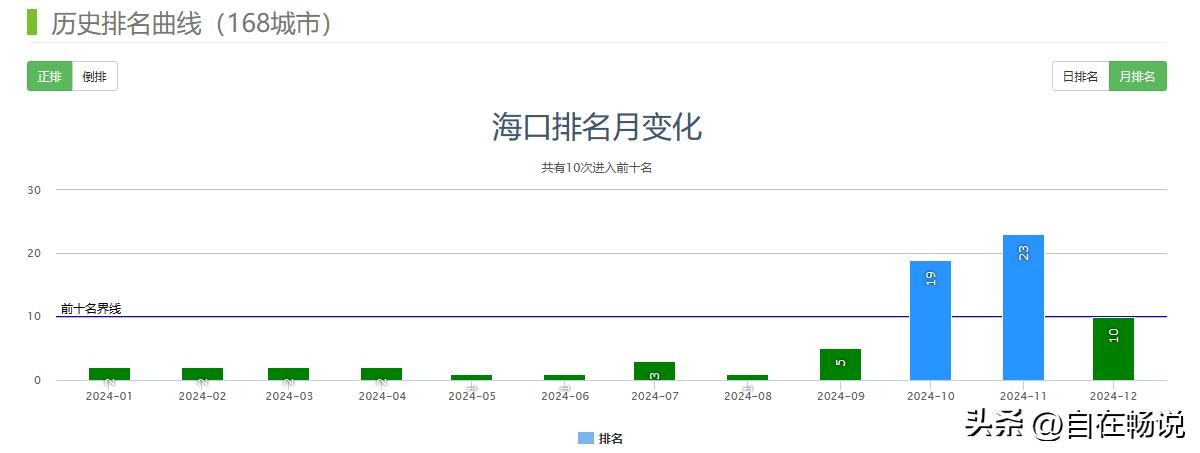Click the 排名 legend label text
1200x453 pixels.
[611, 438]
